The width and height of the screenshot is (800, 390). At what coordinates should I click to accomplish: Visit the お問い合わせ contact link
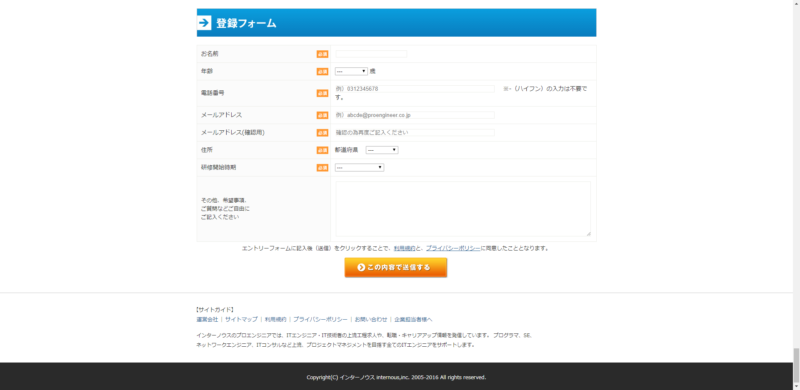pyautogui.click(x=371, y=319)
